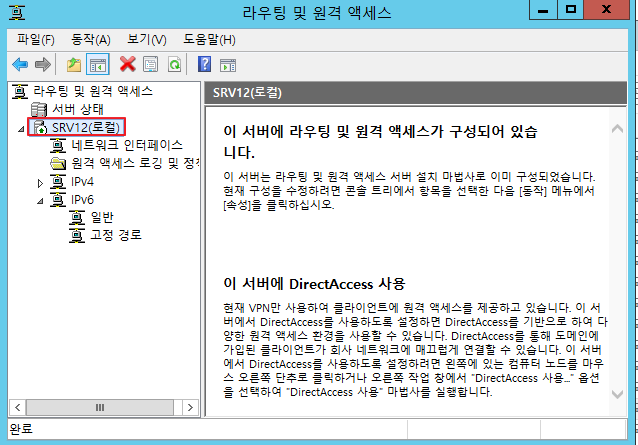Click the app icon in the title bar

16,12
